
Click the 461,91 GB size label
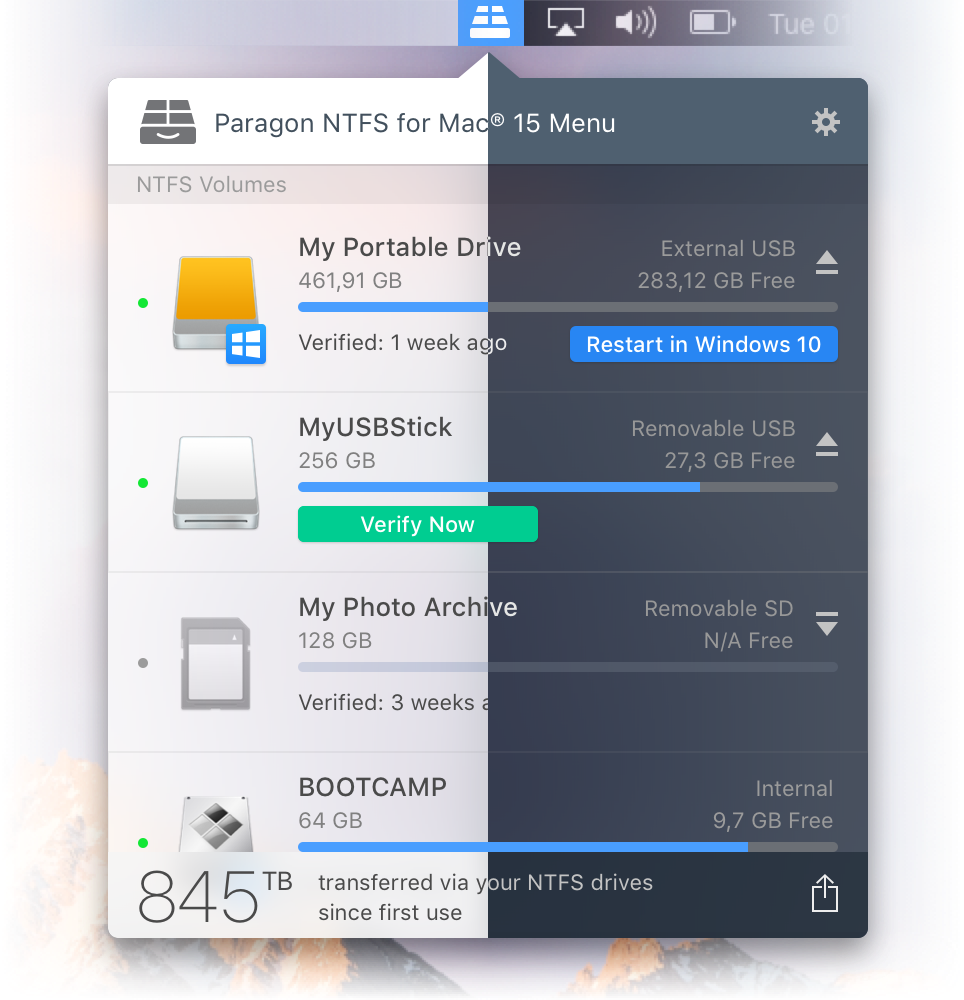[350, 281]
